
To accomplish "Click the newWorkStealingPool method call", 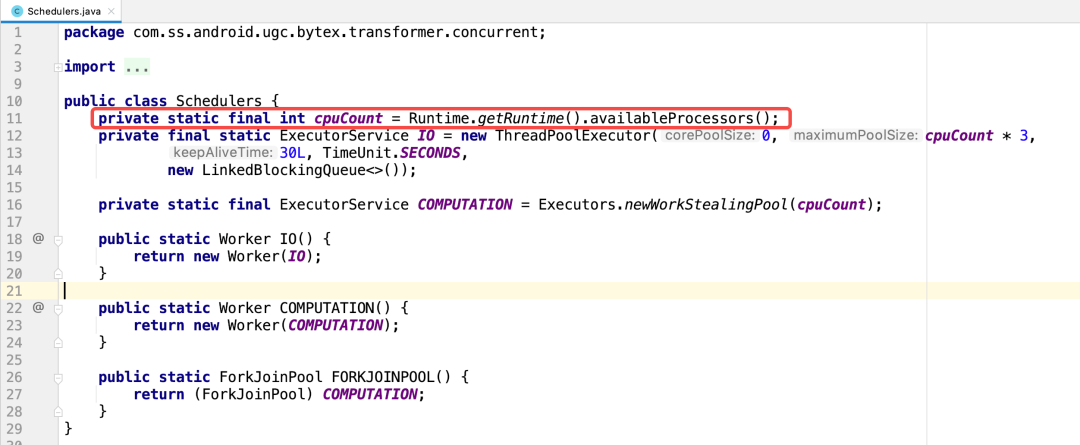I will pyautogui.click(x=705, y=204).
